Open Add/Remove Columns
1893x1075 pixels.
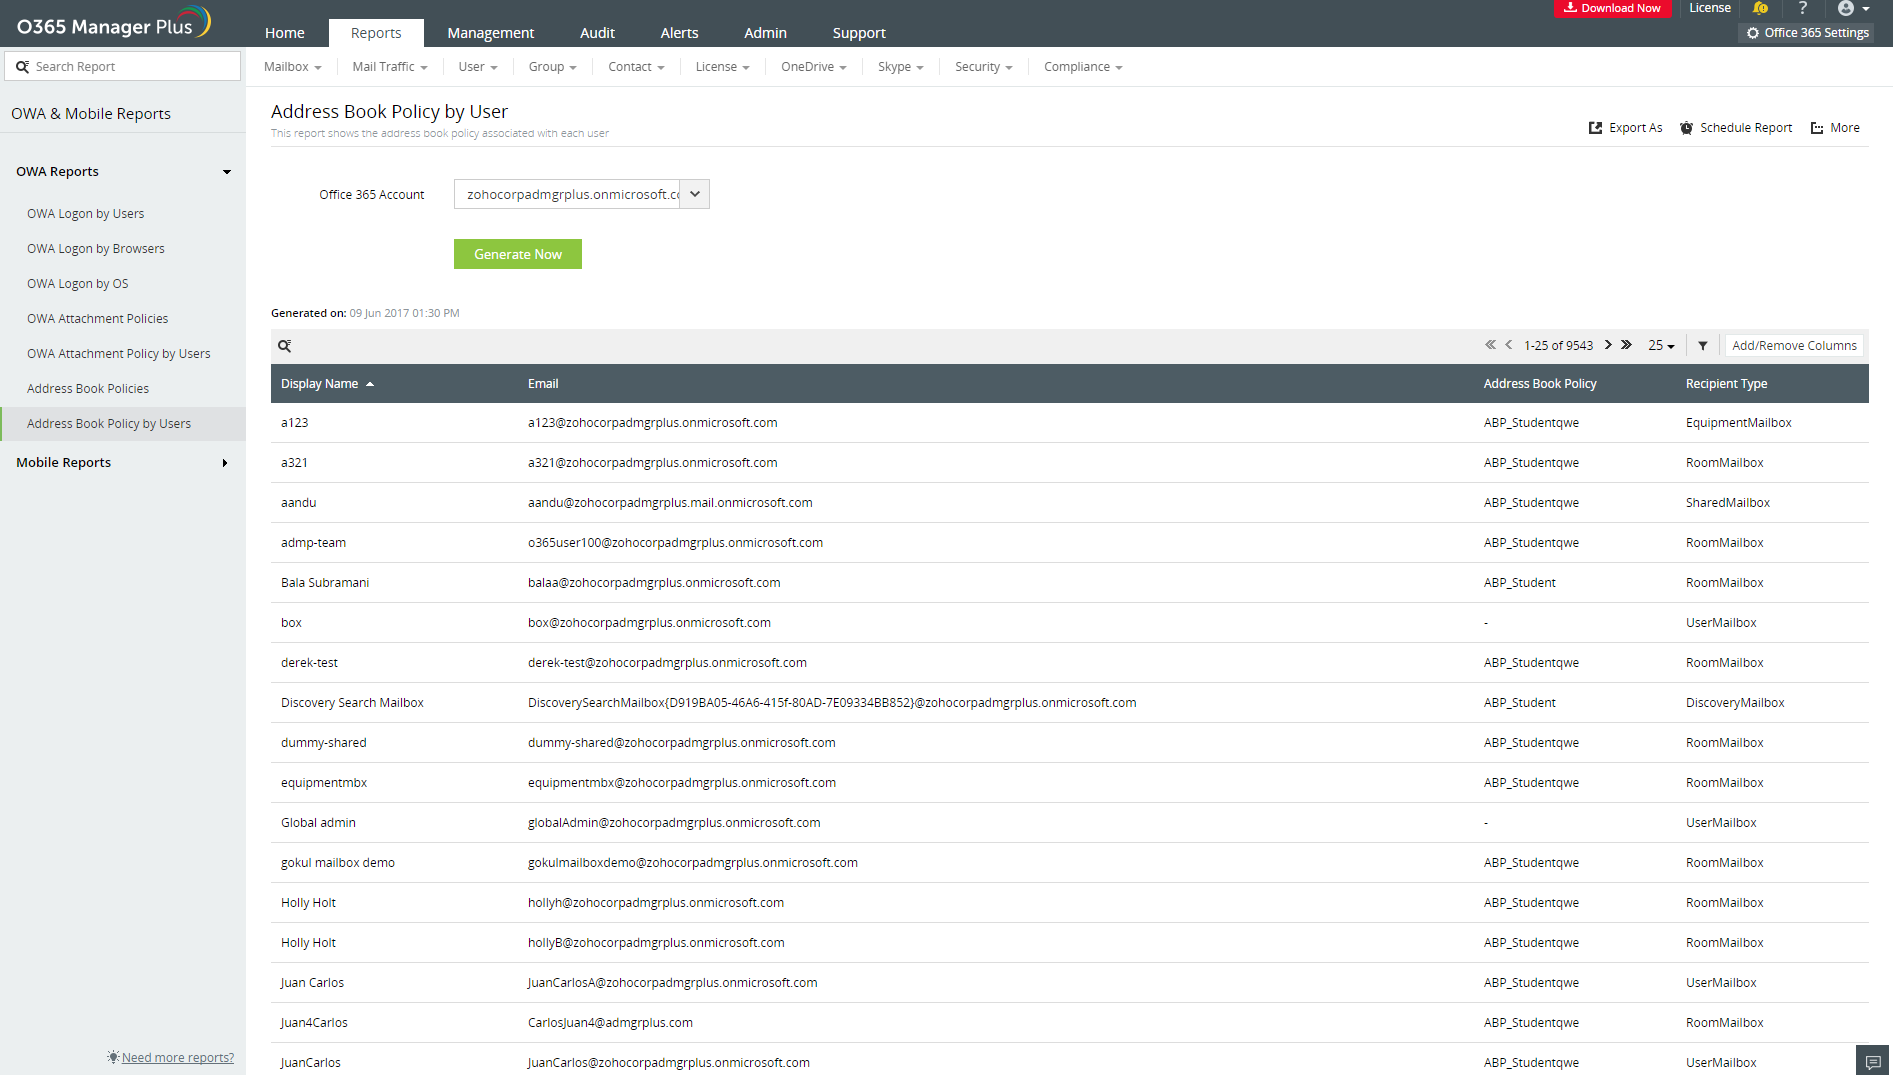coord(1793,345)
